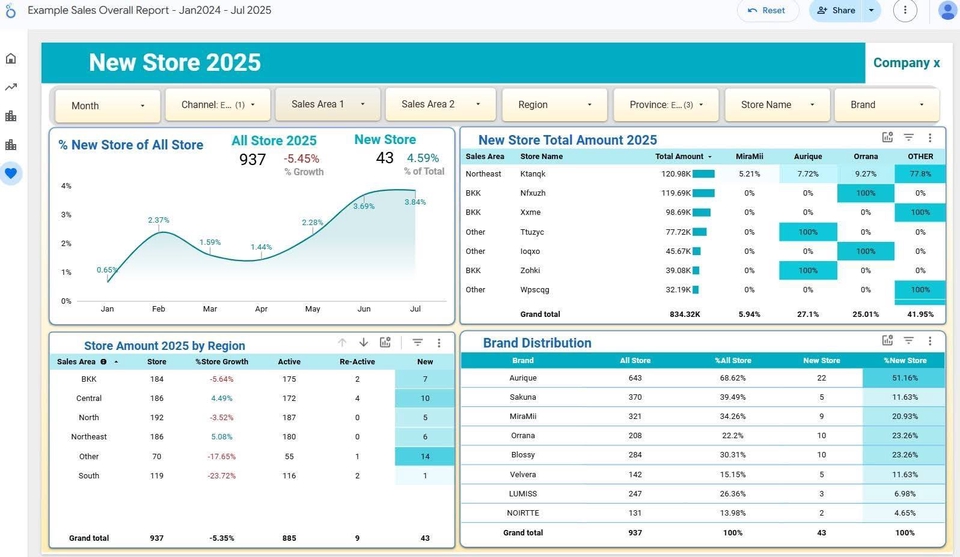Click the 51.16% new store cell

(904, 378)
